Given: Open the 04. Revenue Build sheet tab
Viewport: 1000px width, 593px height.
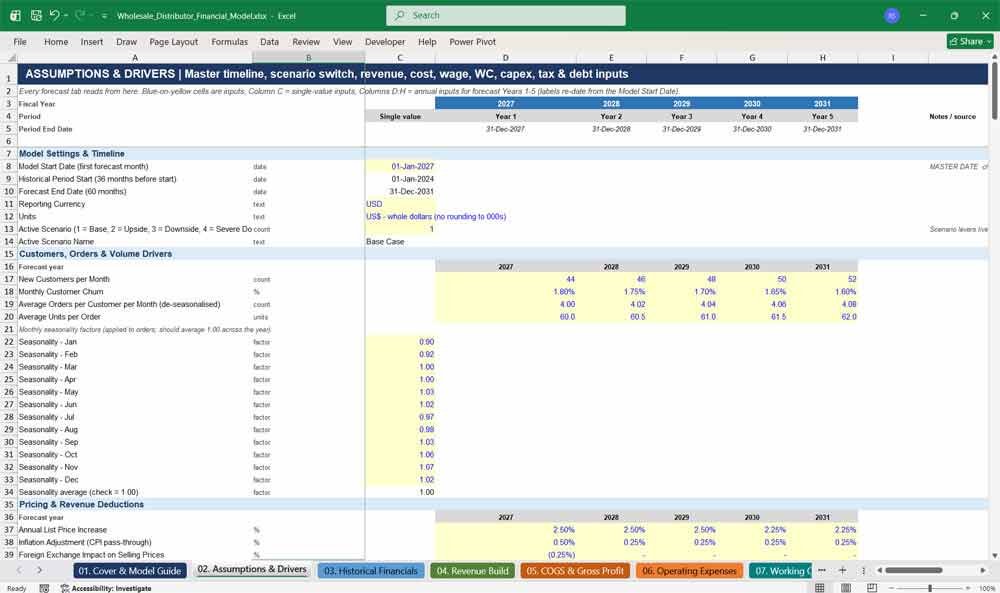Looking at the screenshot, I should pyautogui.click(x=473, y=571).
